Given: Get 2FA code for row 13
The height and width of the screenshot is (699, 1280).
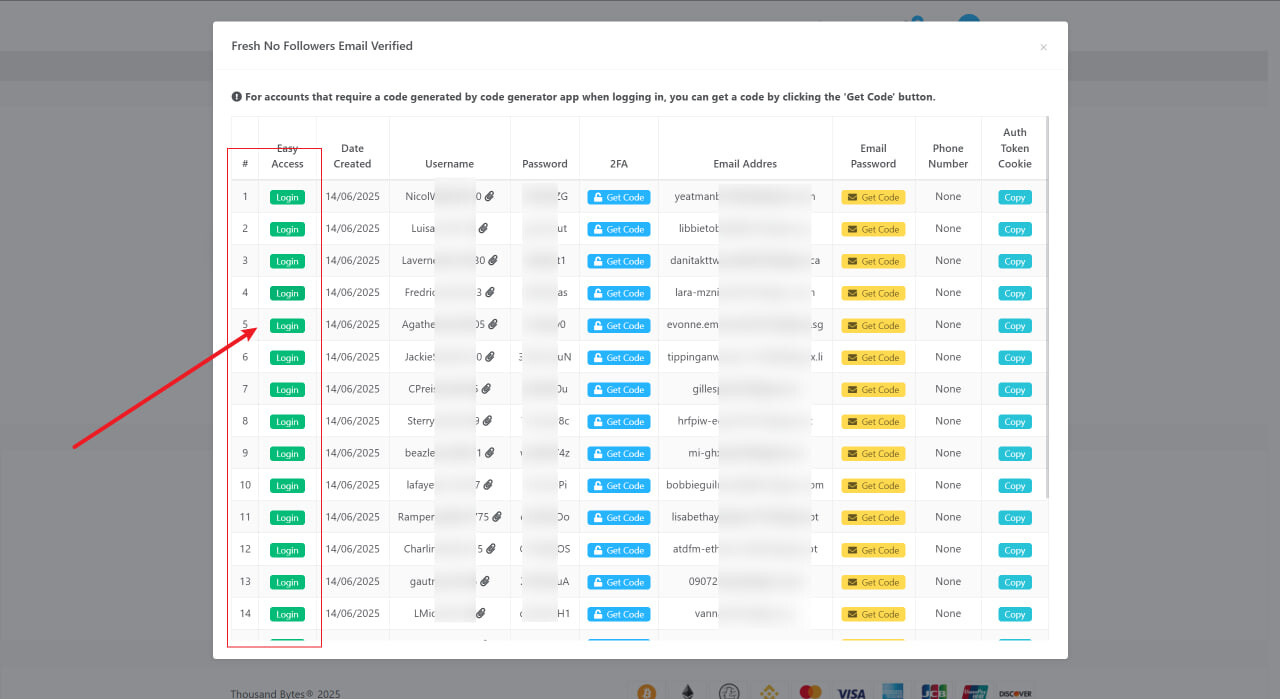Looking at the screenshot, I should 619,582.
